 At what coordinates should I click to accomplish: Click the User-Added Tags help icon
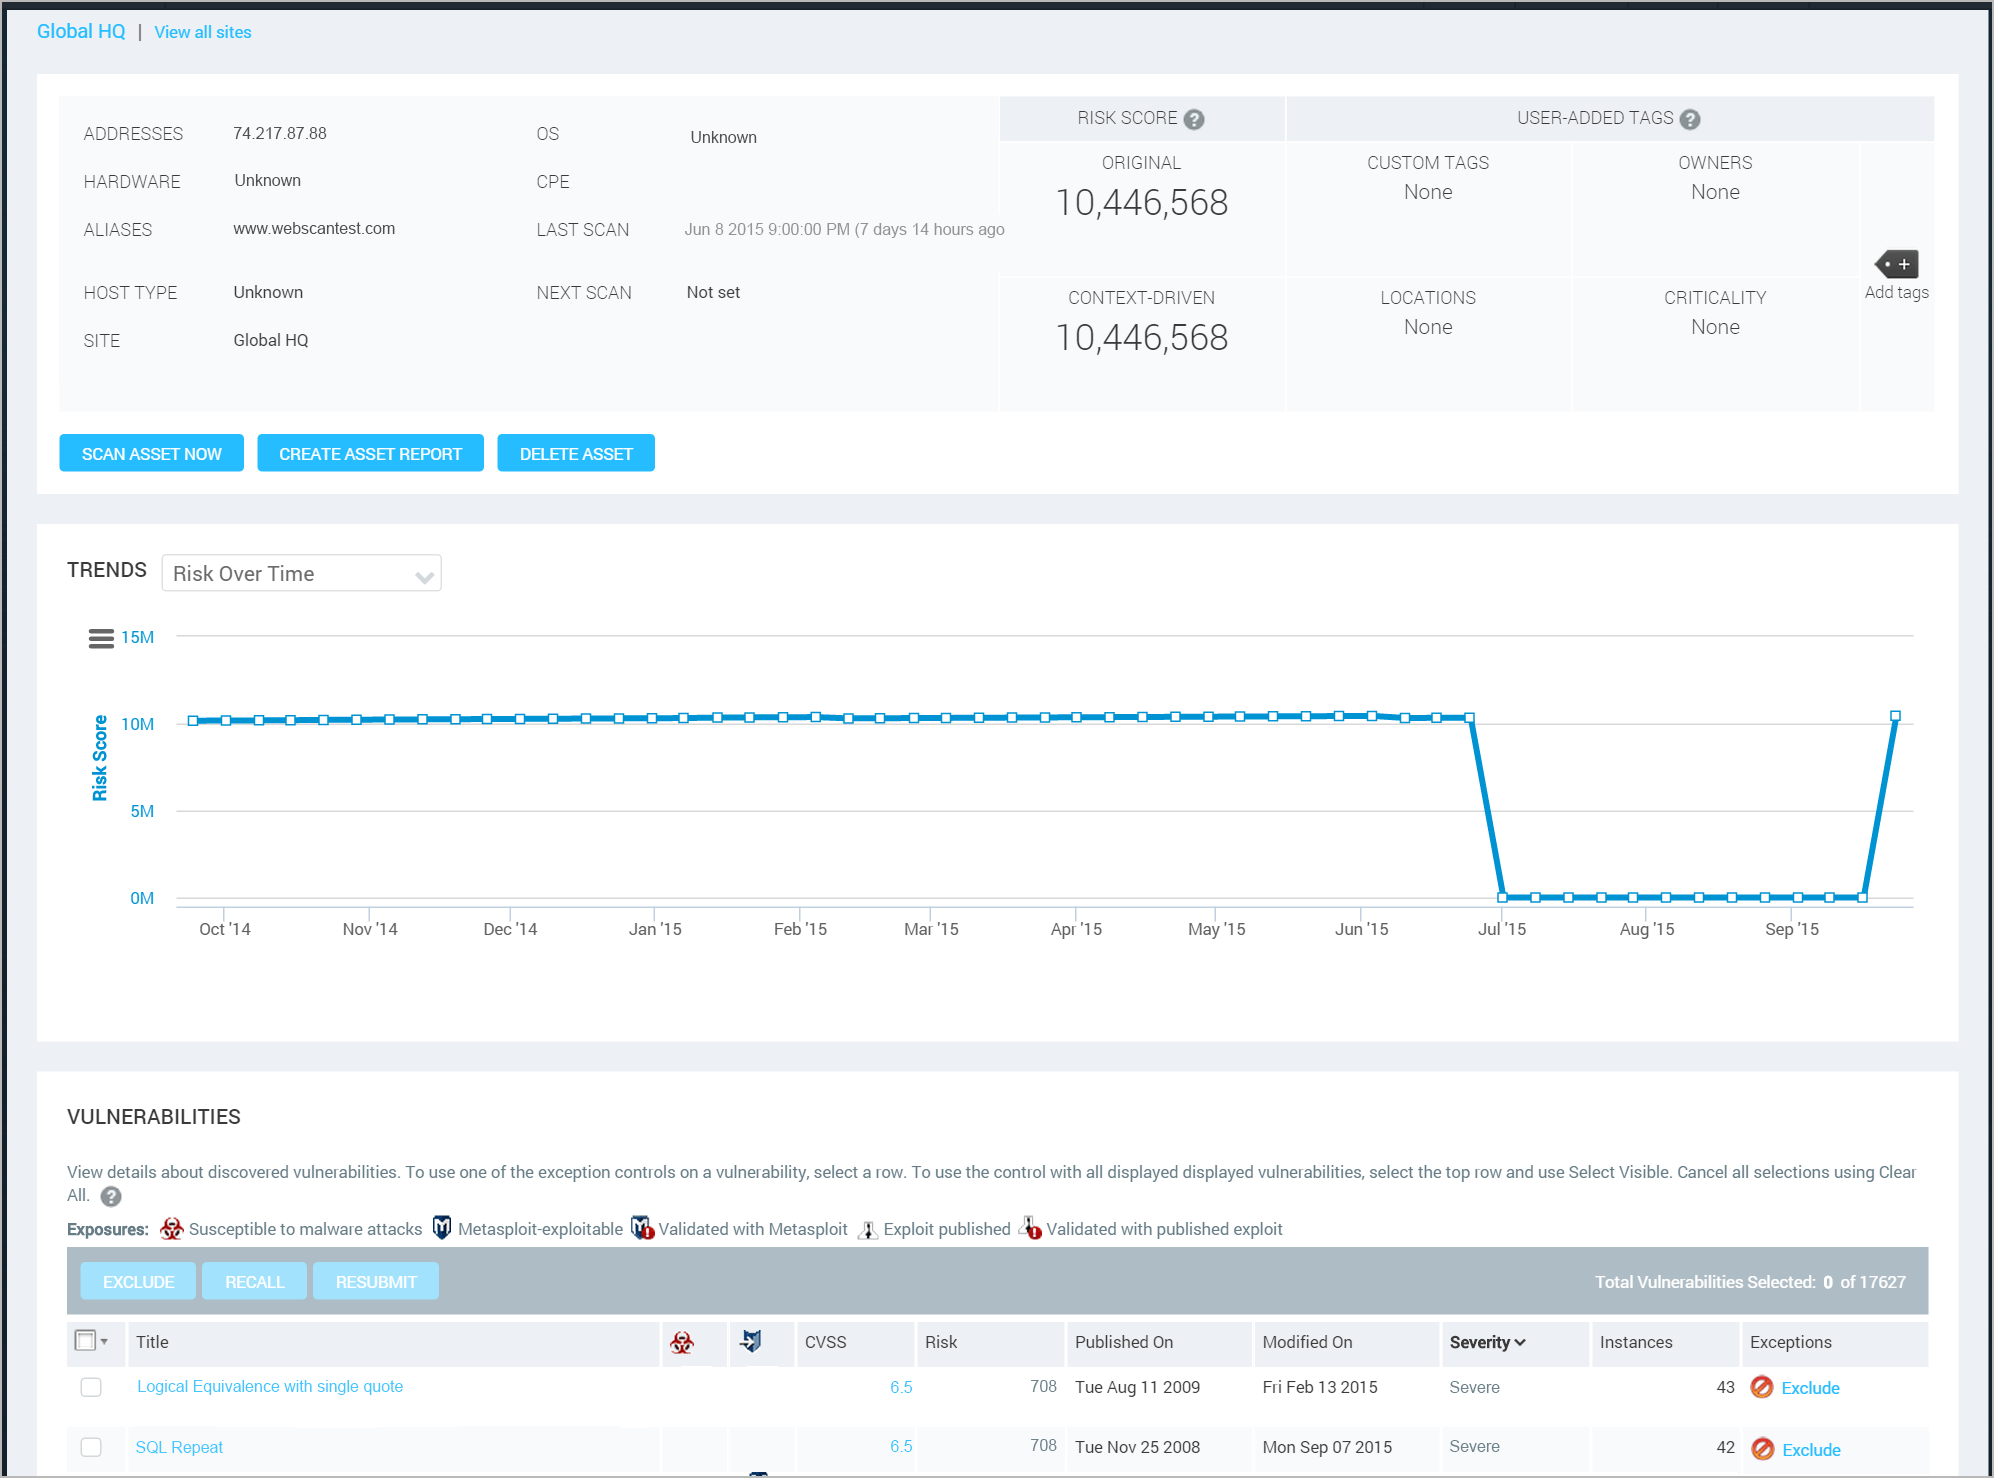pyautogui.click(x=1689, y=120)
